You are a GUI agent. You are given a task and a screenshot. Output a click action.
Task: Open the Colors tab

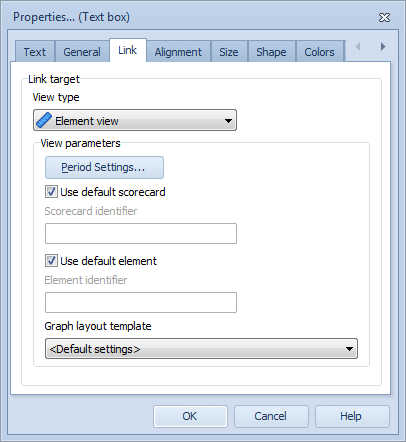click(x=319, y=52)
